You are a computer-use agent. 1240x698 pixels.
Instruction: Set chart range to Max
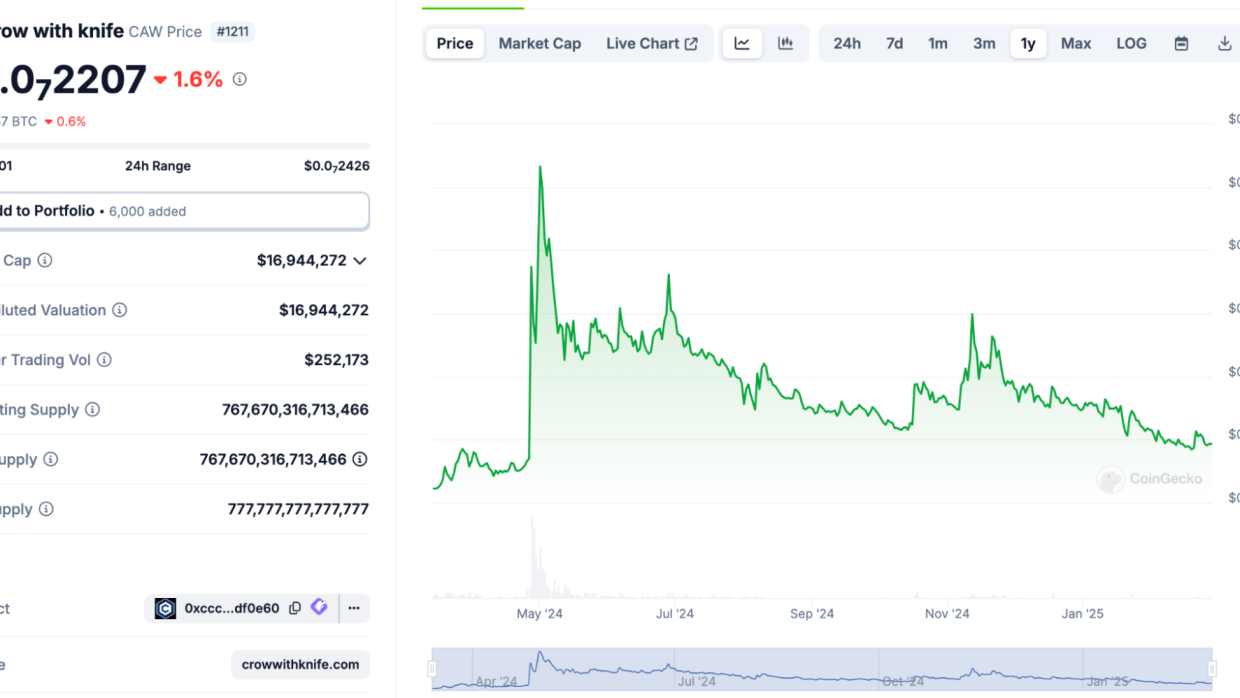[1076, 43]
